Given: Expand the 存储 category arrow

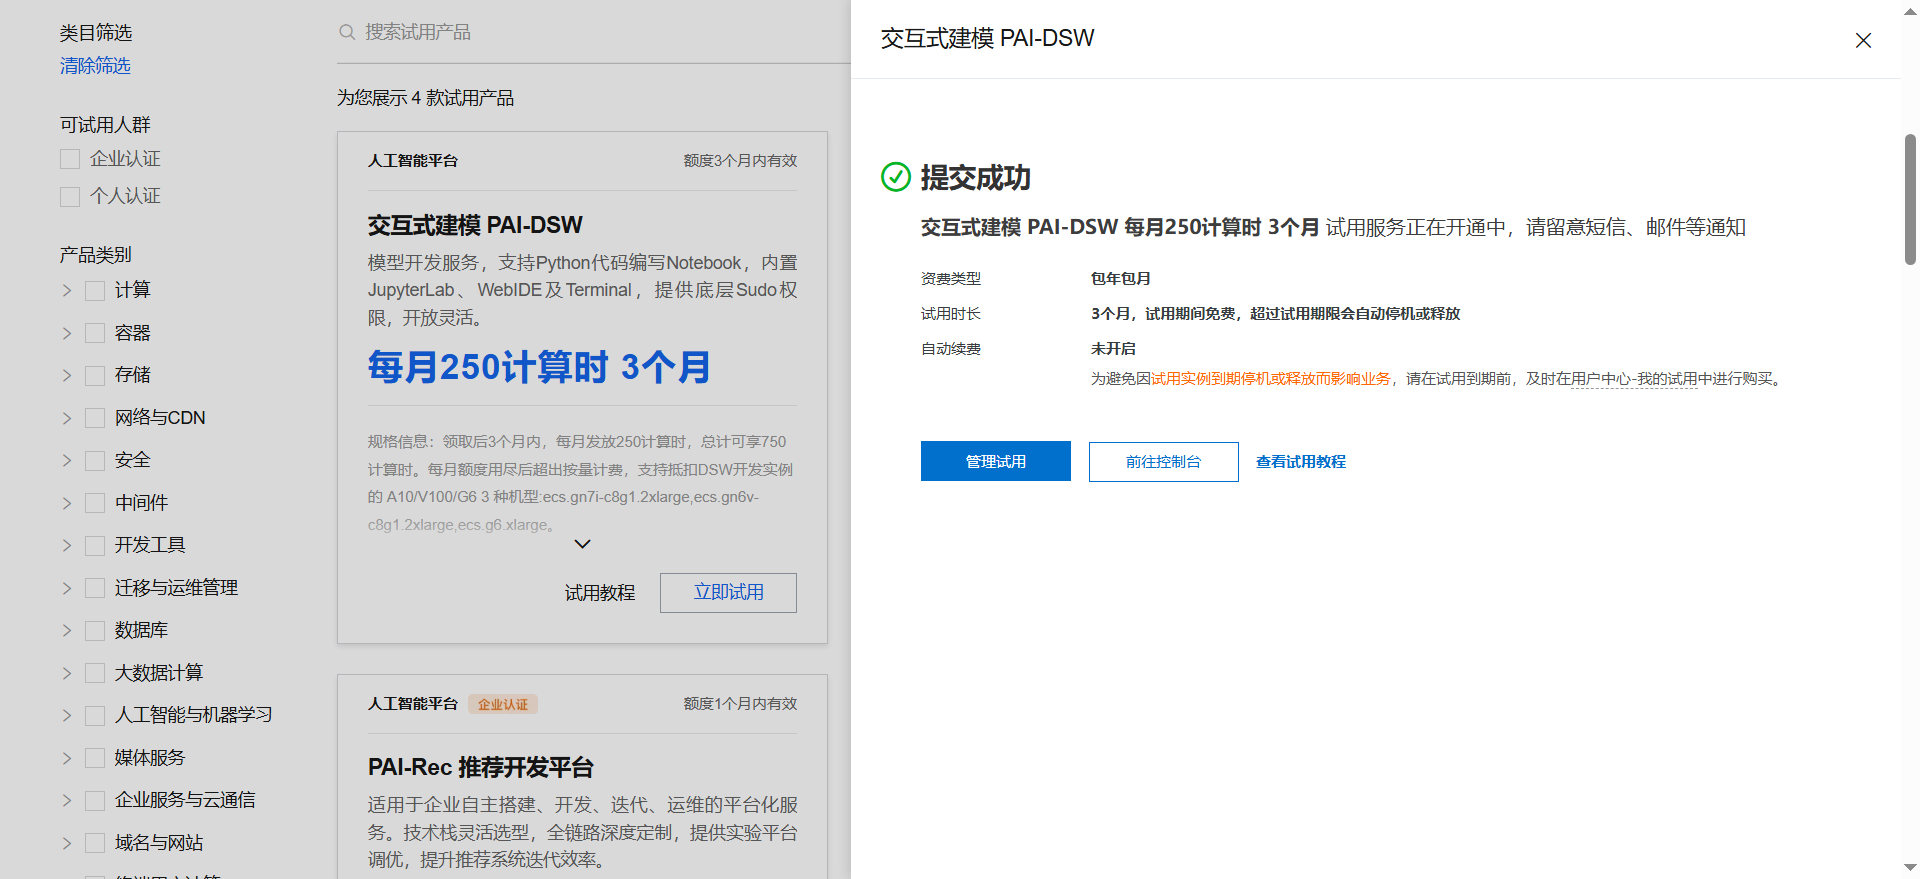Looking at the screenshot, I should (x=67, y=375).
